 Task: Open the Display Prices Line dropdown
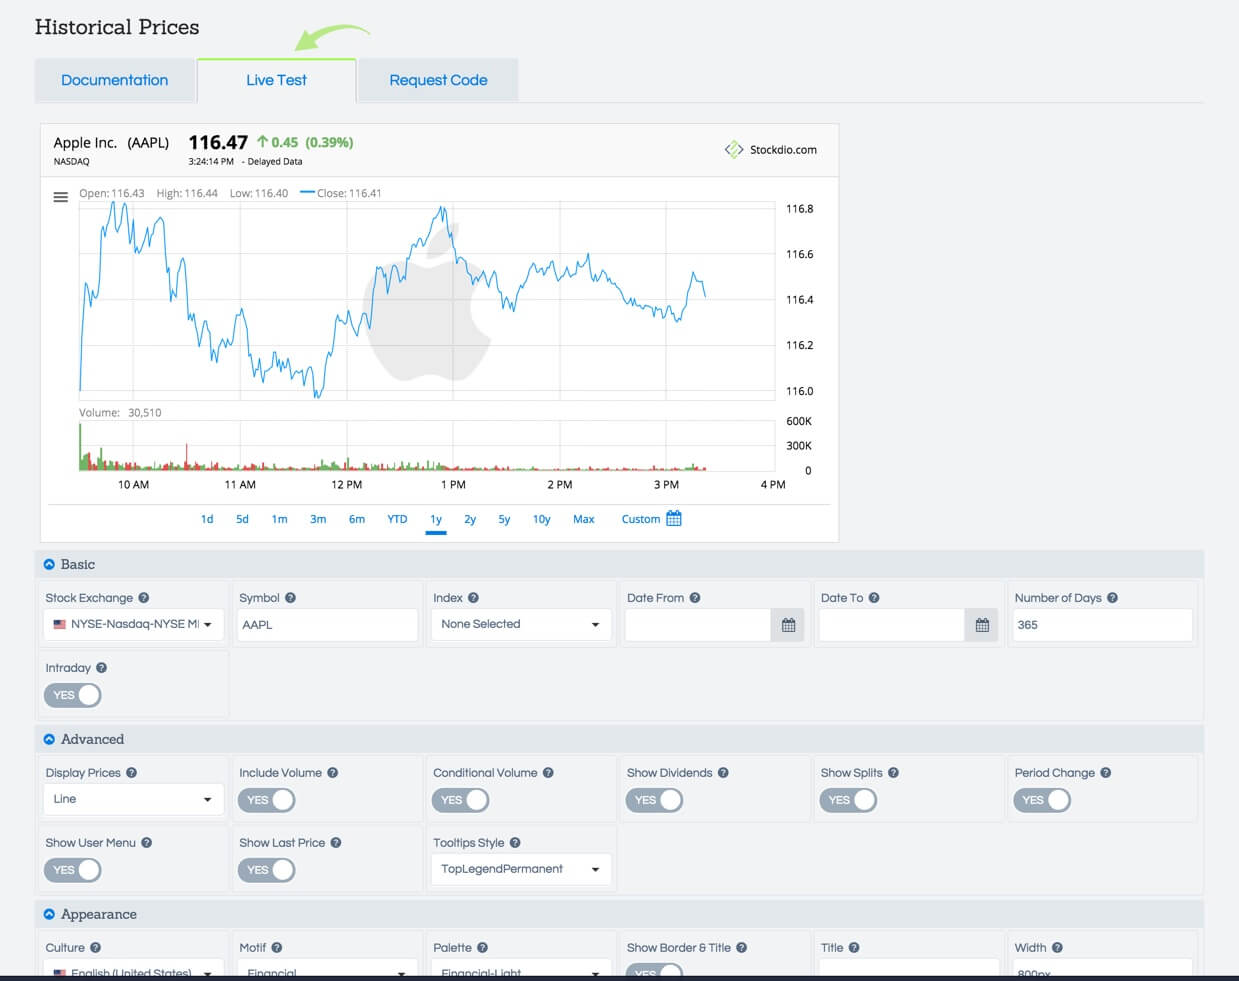pyautogui.click(x=133, y=799)
